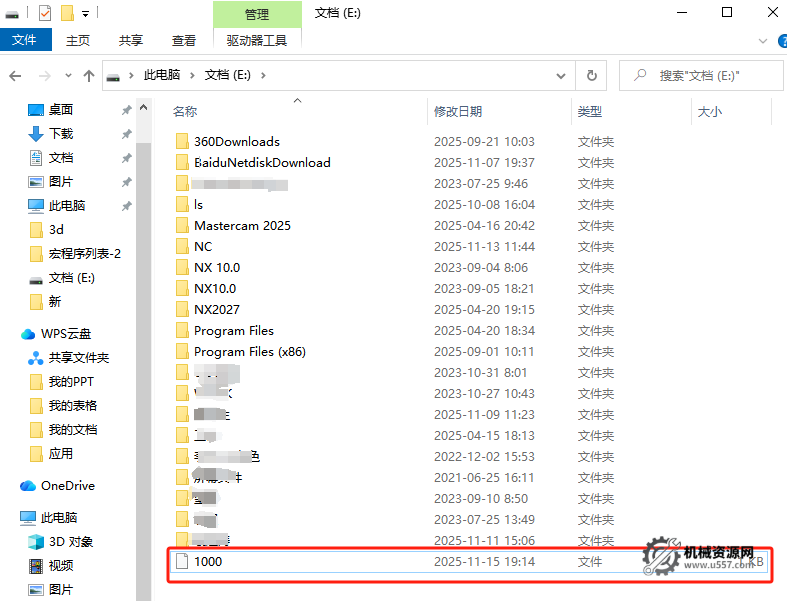The height and width of the screenshot is (601, 787).
Task: Open the Customize Quick Access Toolbar dropdown
Action: pos(86,14)
